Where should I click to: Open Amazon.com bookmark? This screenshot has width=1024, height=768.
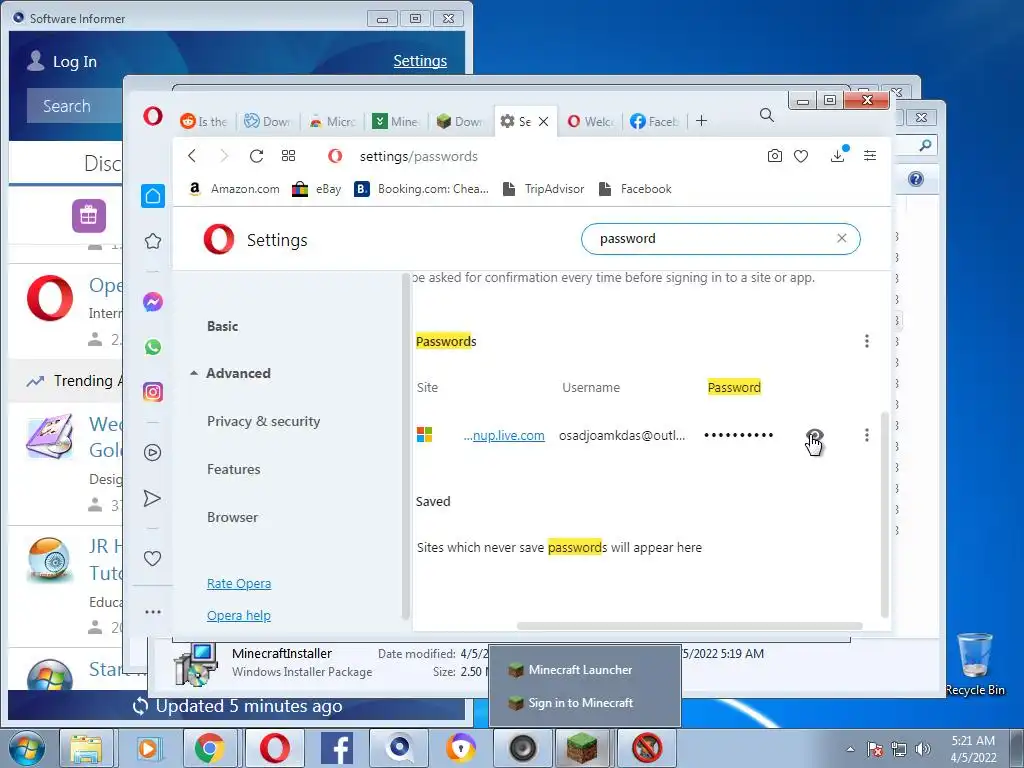[x=234, y=189]
